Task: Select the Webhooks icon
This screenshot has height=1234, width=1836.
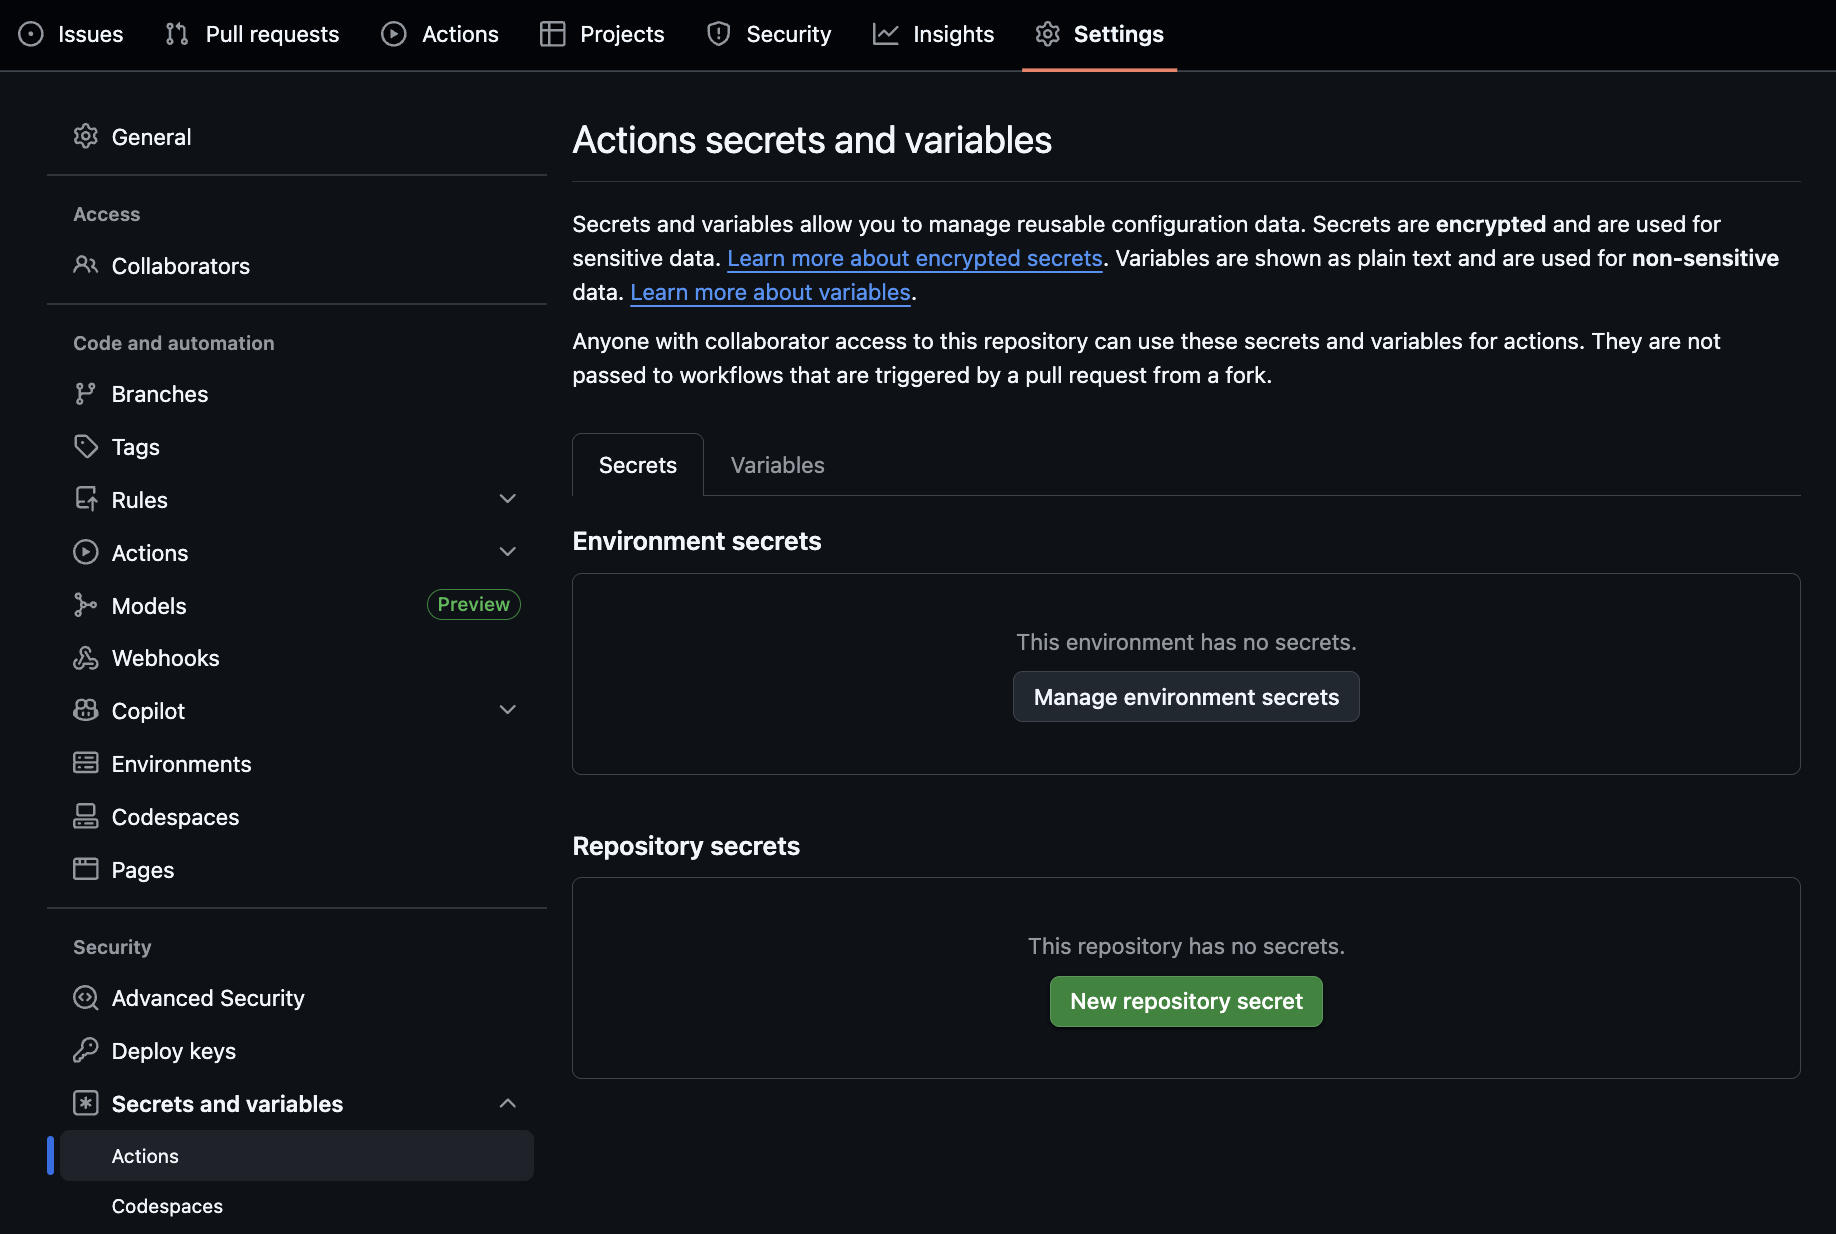Action: pos(86,657)
